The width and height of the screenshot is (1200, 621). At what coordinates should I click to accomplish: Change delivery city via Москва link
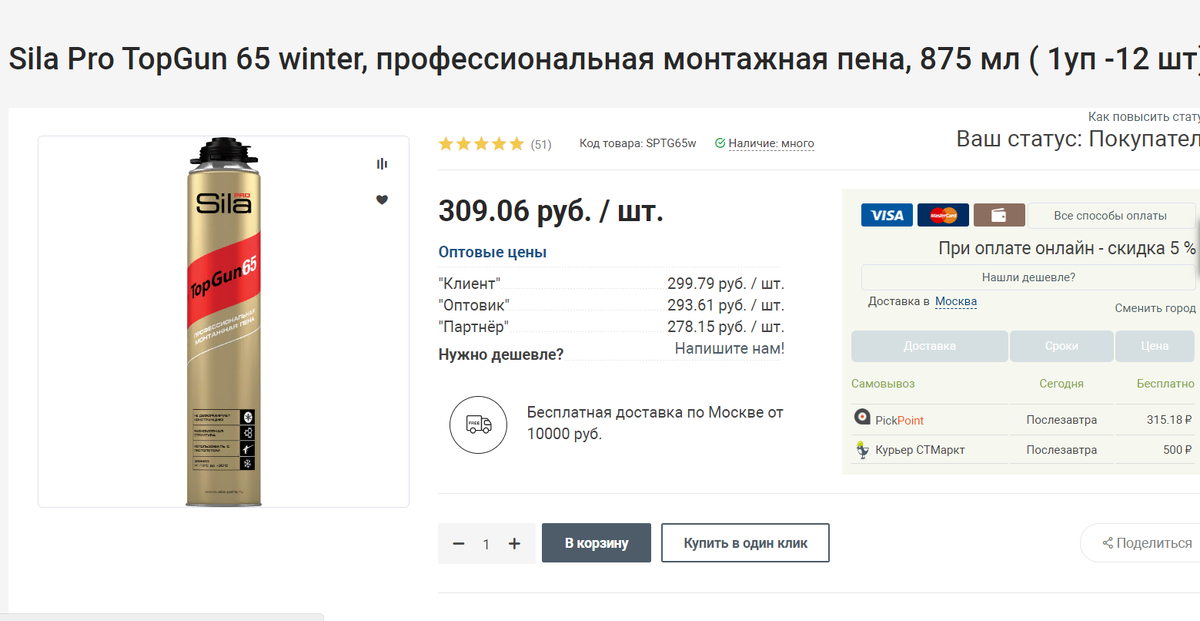click(x=956, y=301)
